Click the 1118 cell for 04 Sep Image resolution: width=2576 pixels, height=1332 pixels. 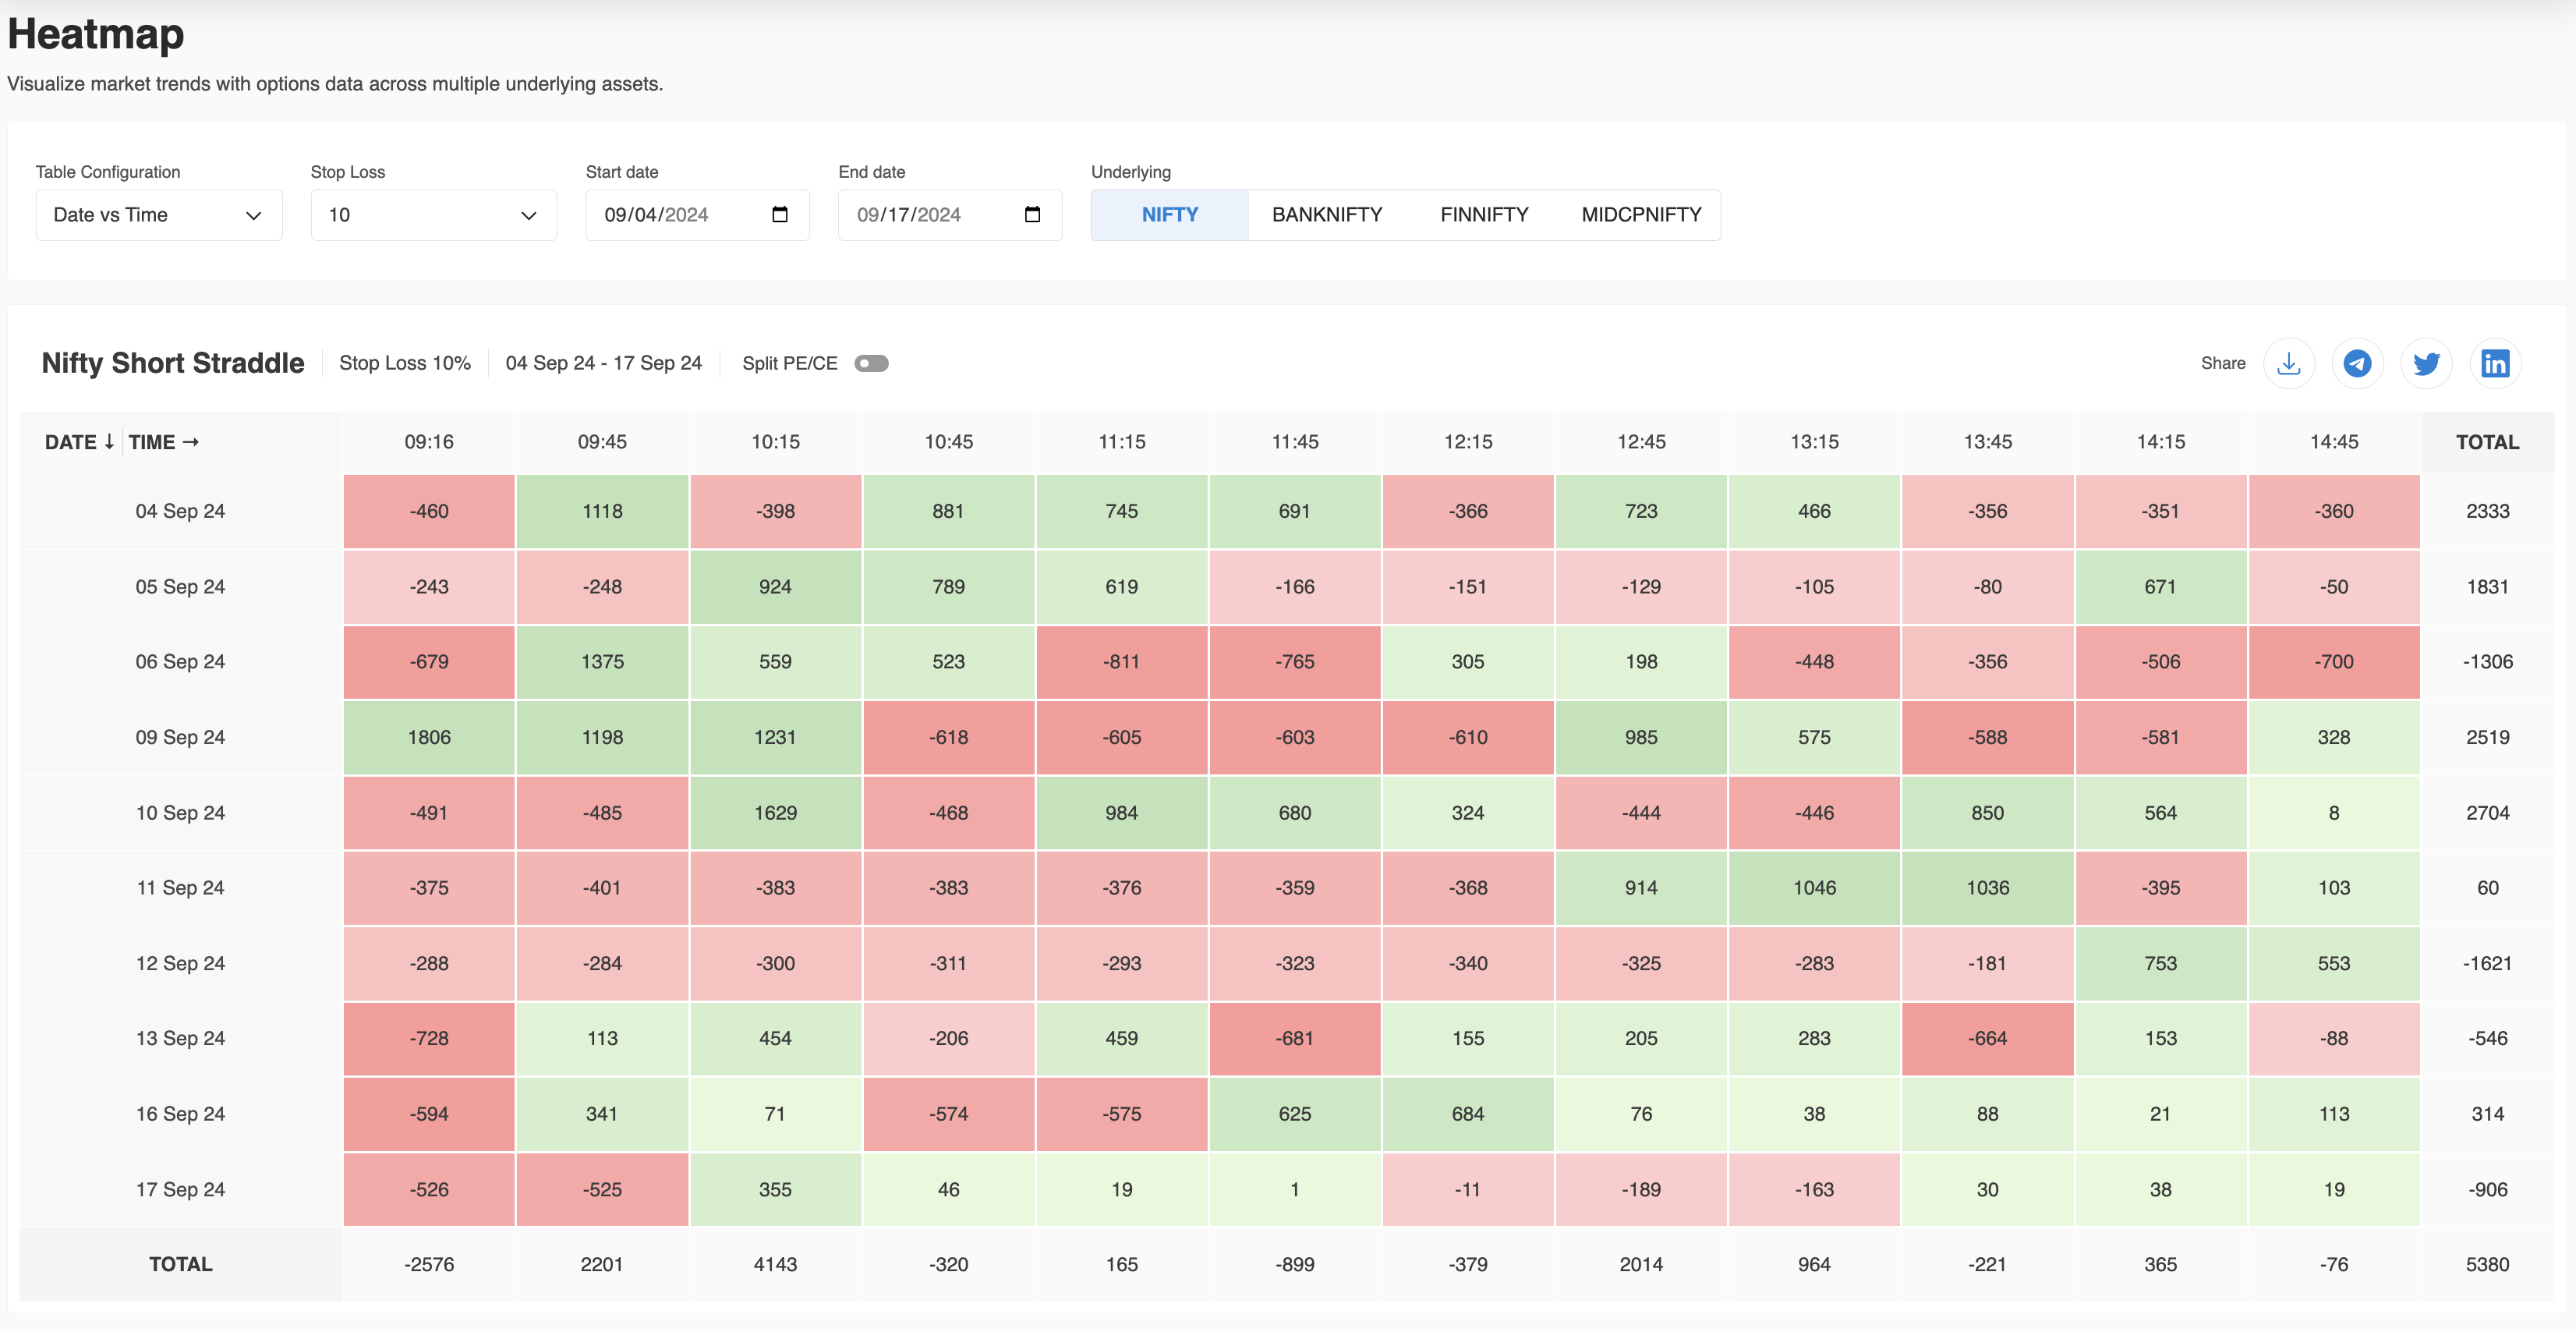tap(602, 511)
